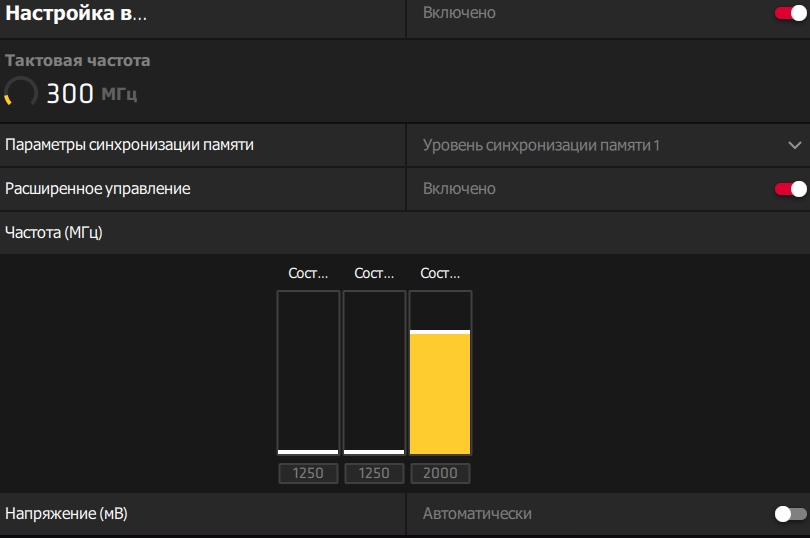Click the 300 МГц clock speed readout

click(92, 95)
